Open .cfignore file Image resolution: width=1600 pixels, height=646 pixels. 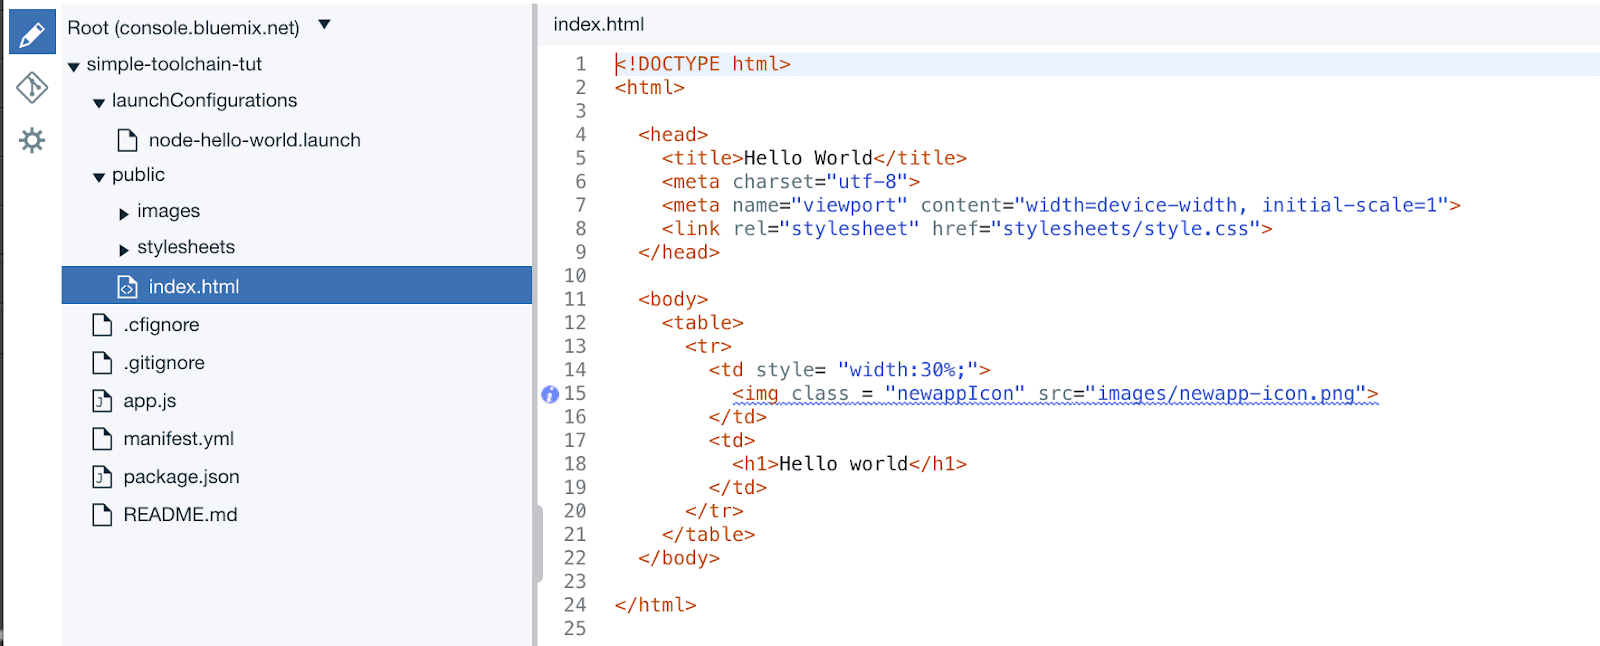click(x=162, y=325)
